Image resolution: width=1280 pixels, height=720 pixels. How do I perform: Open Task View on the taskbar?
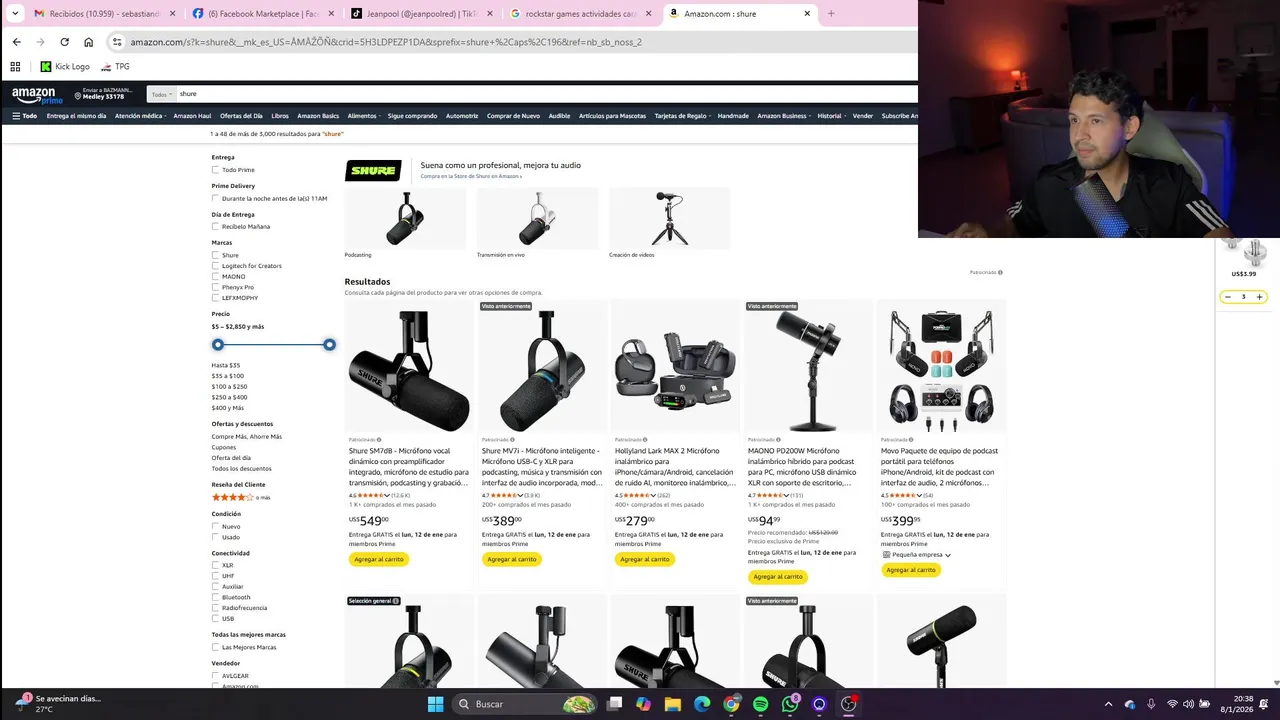tap(615, 704)
